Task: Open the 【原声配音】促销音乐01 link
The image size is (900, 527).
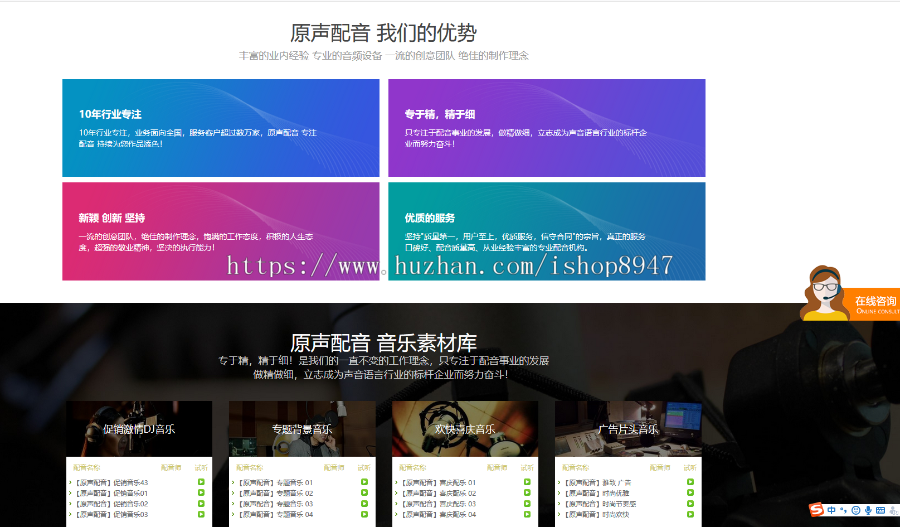Action: pyautogui.click(x=111, y=493)
